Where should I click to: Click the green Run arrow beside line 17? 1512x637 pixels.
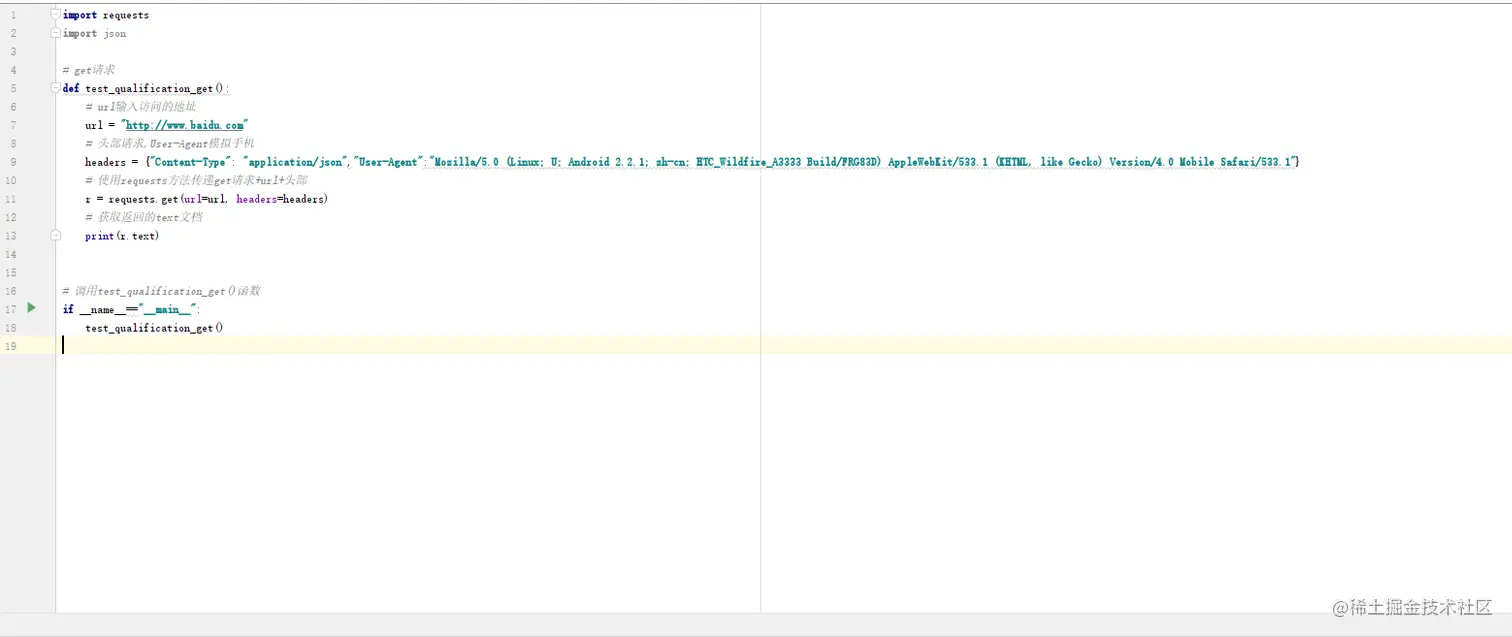tap(31, 308)
